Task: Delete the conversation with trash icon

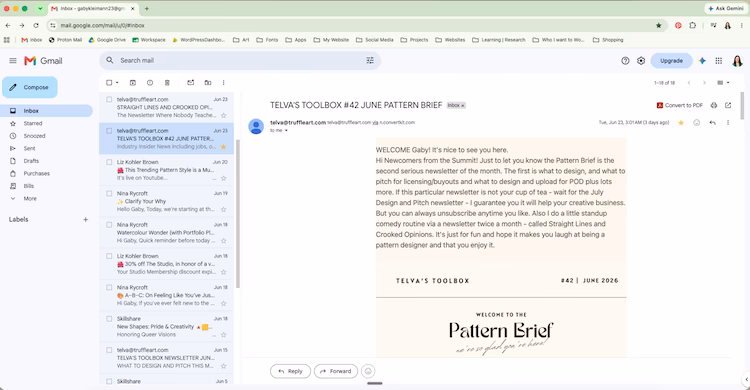Action: coord(167,83)
